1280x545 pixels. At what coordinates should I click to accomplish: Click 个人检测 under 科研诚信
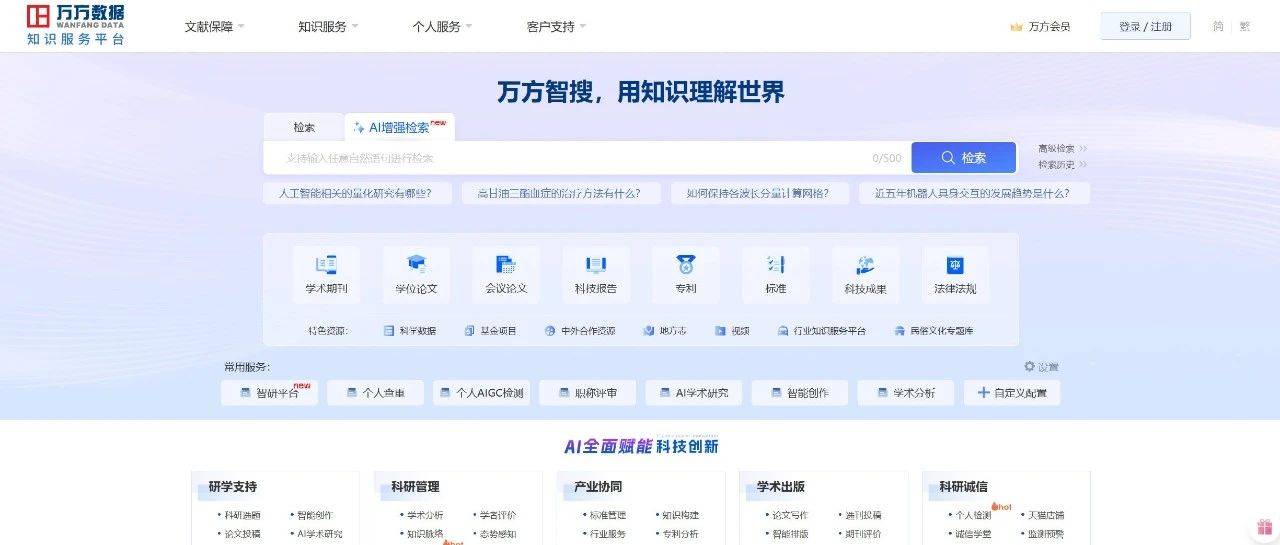coord(973,515)
